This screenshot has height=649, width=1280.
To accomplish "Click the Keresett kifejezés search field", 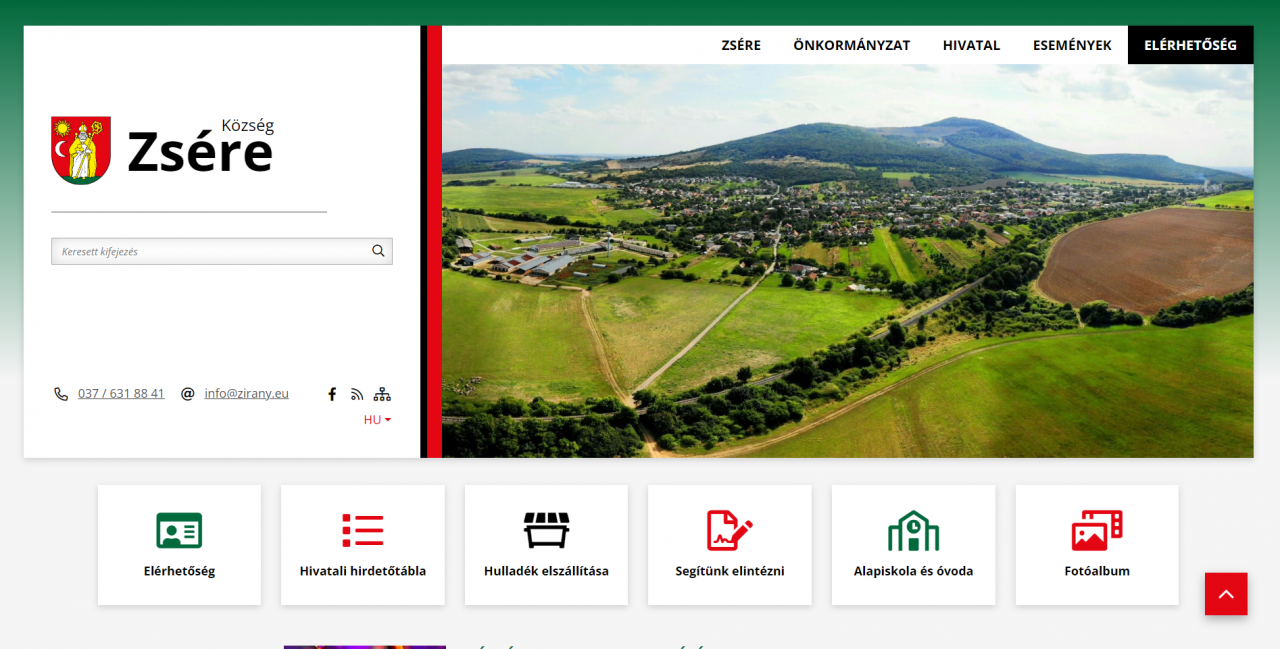I will (208, 251).
